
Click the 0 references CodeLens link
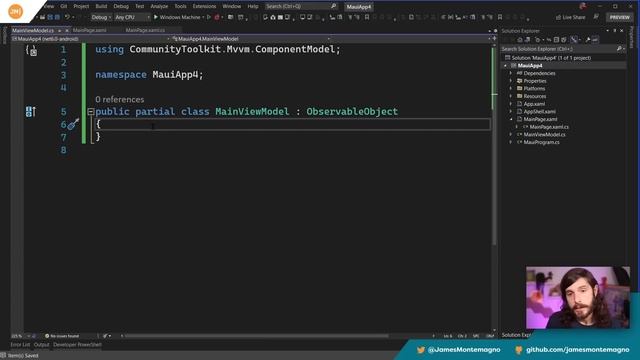pyautogui.click(x=120, y=100)
